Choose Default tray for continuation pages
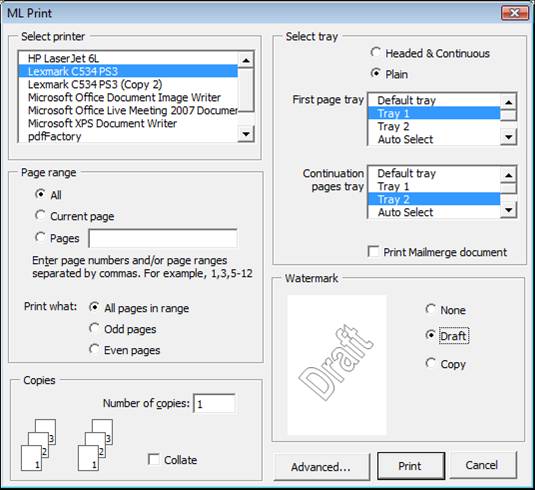535x490 pixels. [434, 173]
